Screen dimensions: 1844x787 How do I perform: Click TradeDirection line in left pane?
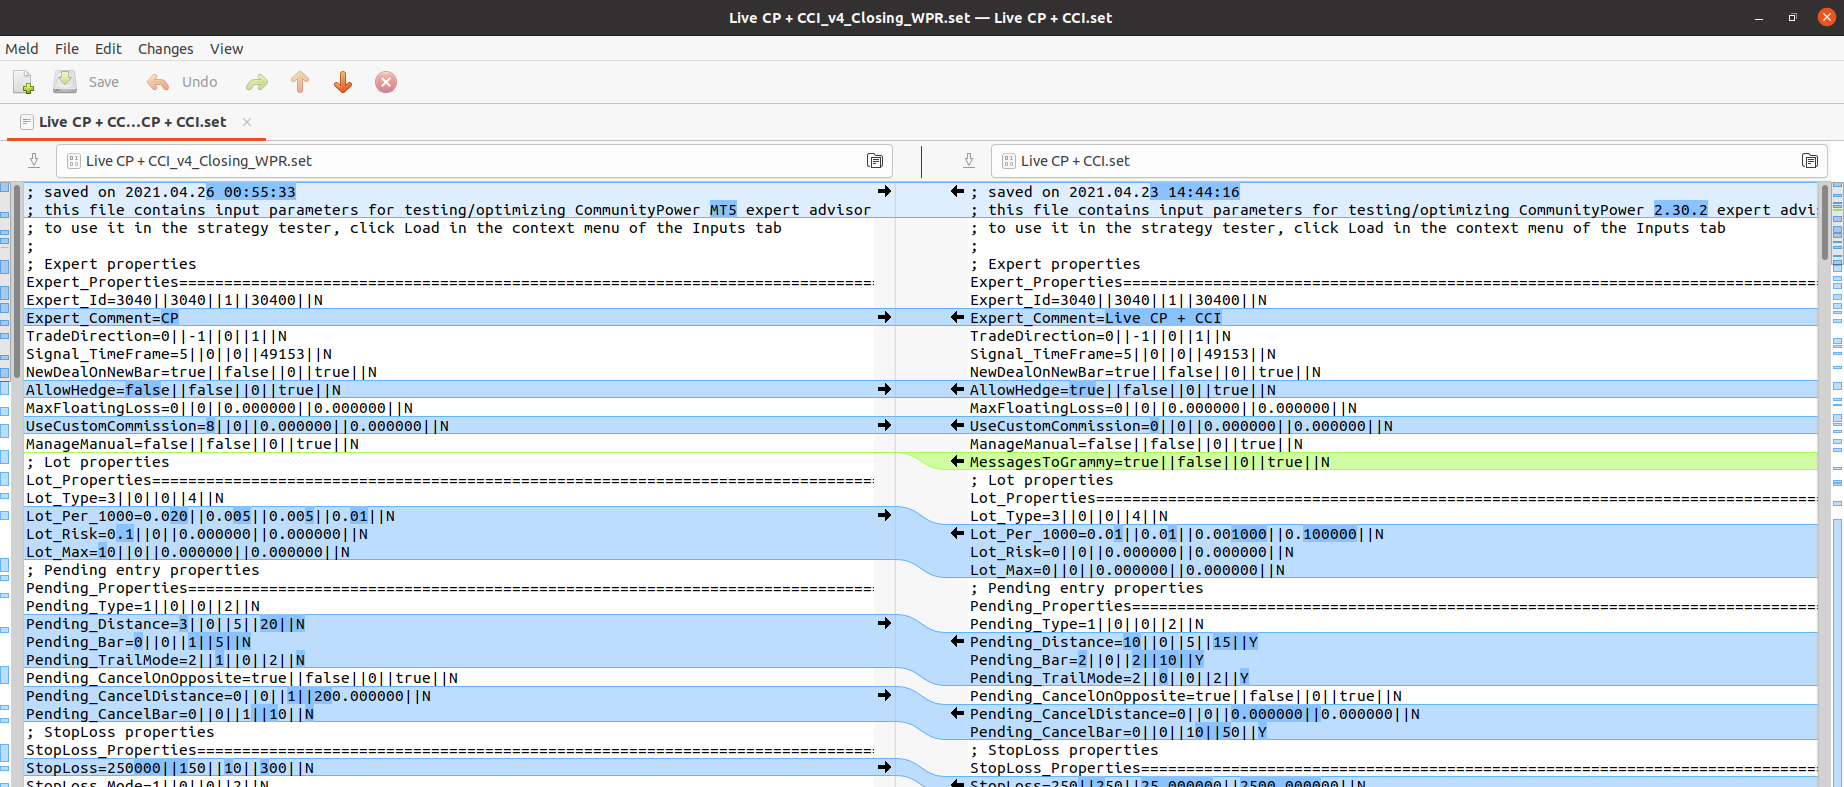click(156, 336)
